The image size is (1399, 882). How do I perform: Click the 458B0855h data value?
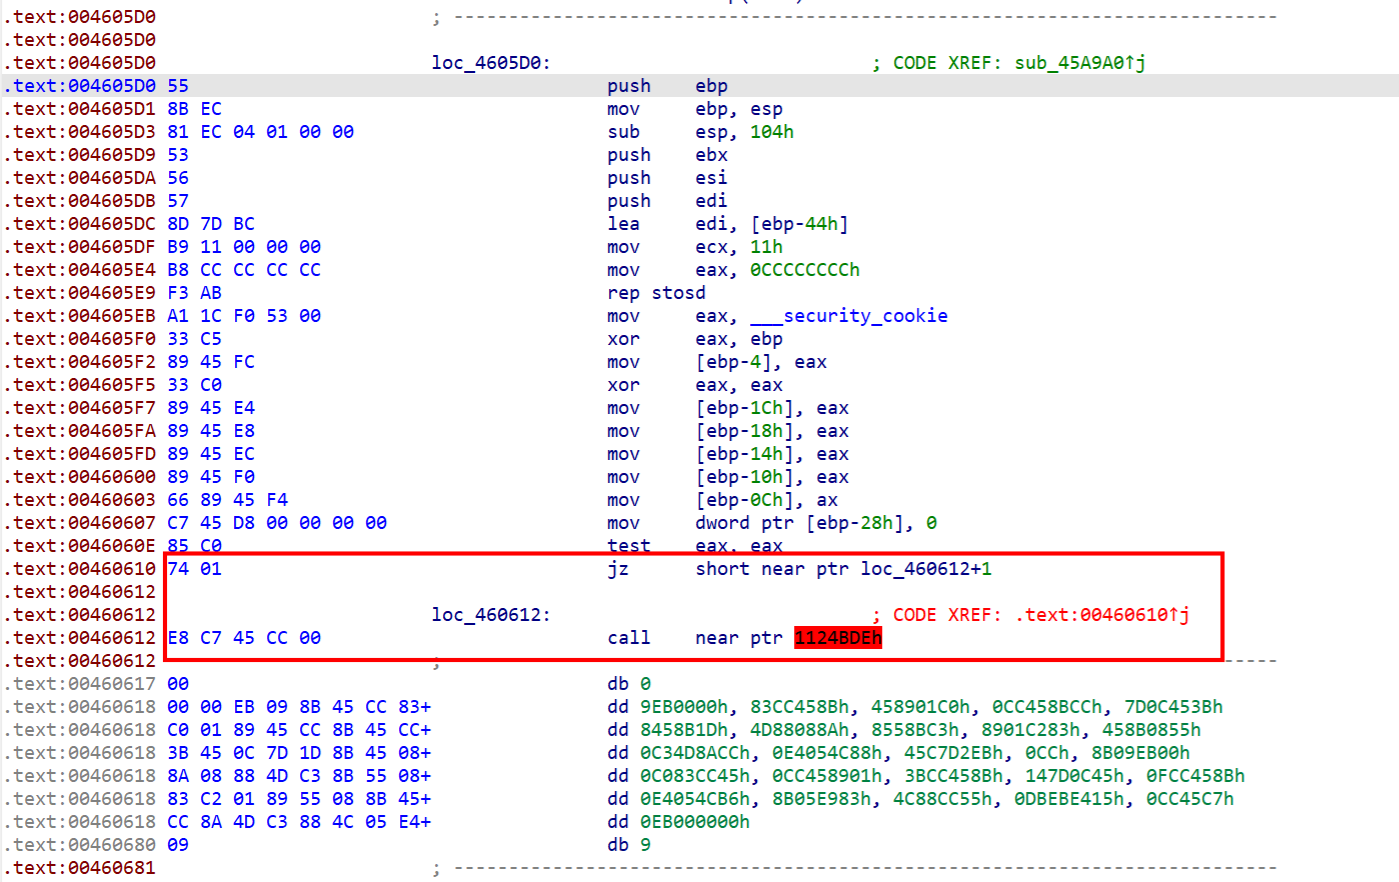click(1152, 730)
